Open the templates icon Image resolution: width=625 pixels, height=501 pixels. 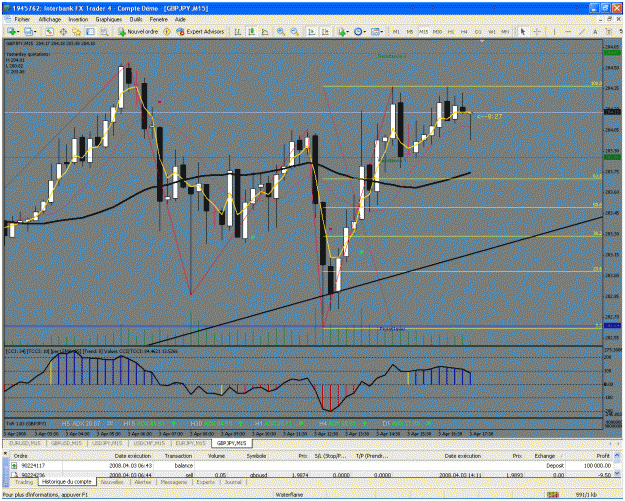(374, 31)
